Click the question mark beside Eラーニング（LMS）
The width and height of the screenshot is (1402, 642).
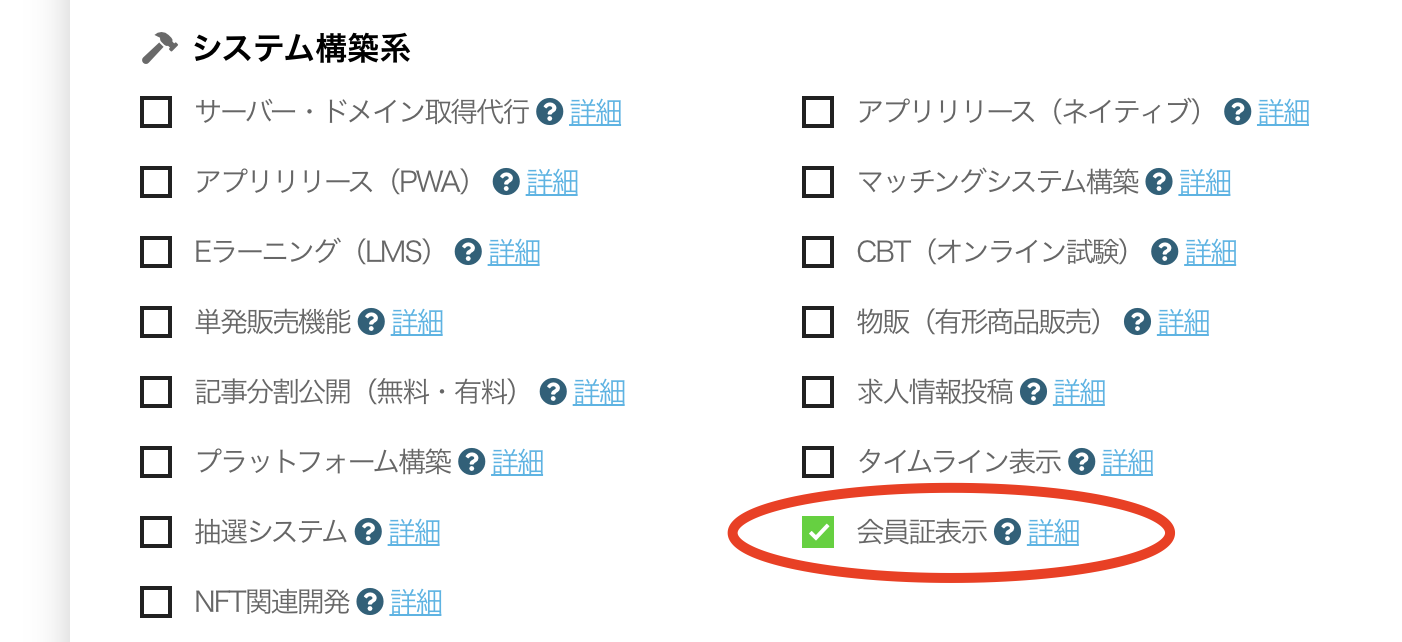tap(466, 252)
